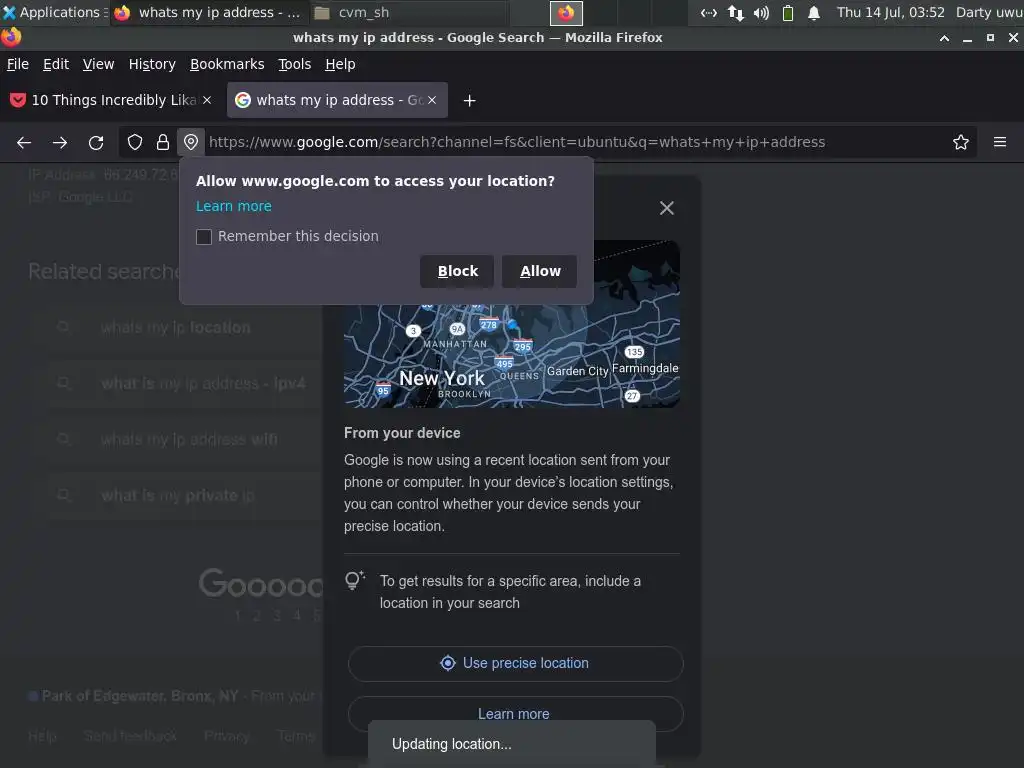
Task: Open the Applications menu in the panel
Action: (55, 12)
